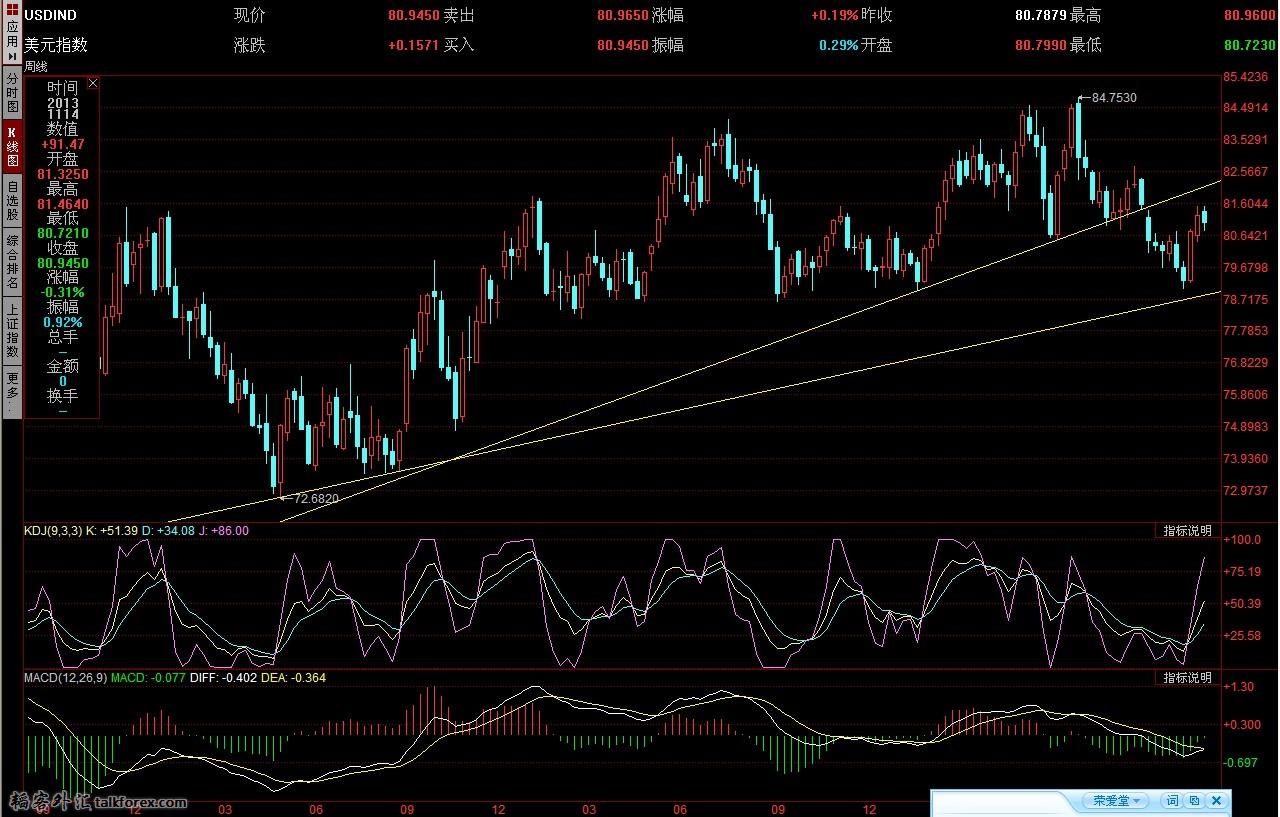Click the 词 dictionary icon in popup

point(1171,801)
